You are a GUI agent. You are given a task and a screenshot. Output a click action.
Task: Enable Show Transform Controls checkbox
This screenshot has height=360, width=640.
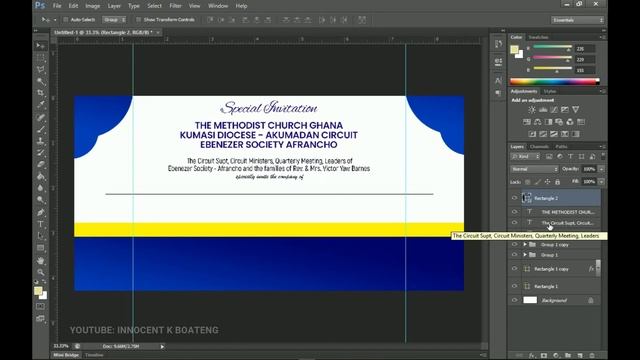pyautogui.click(x=138, y=20)
